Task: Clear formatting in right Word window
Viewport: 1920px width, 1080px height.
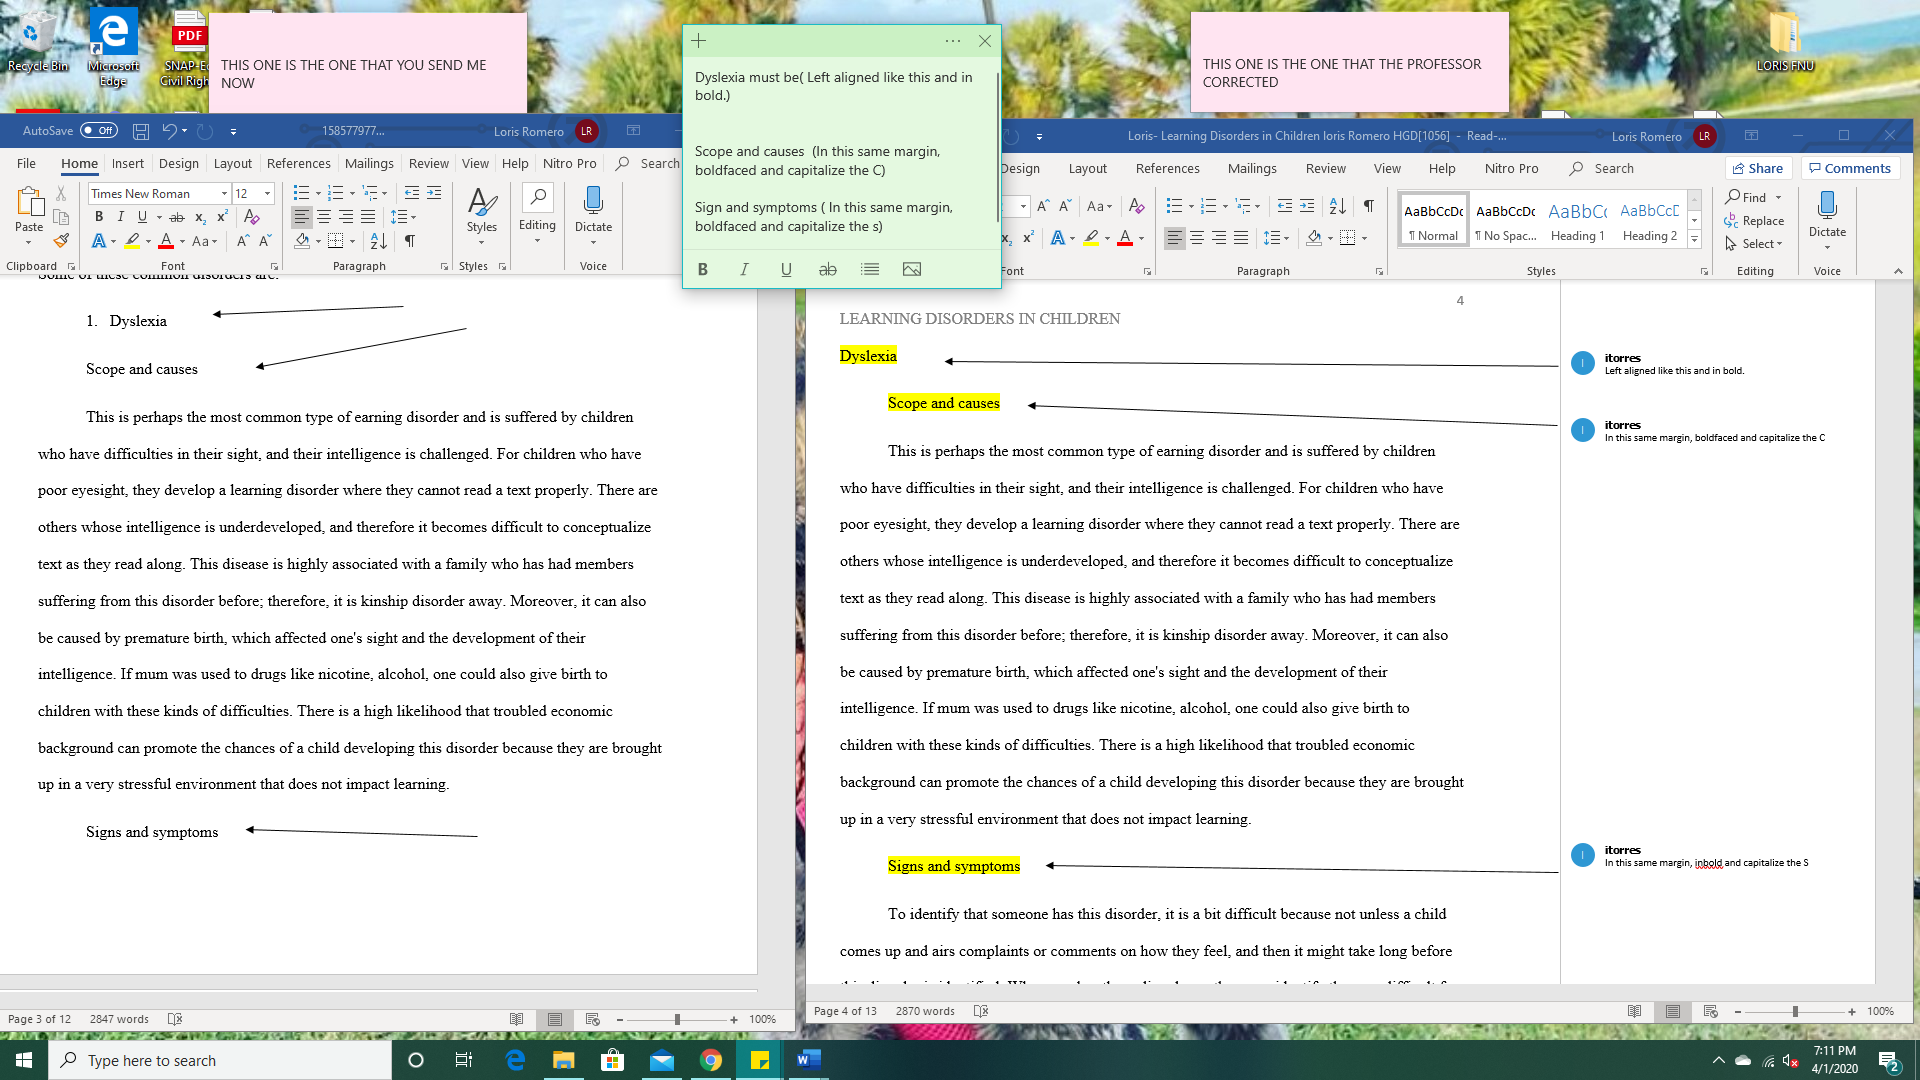Action: [x=1137, y=206]
